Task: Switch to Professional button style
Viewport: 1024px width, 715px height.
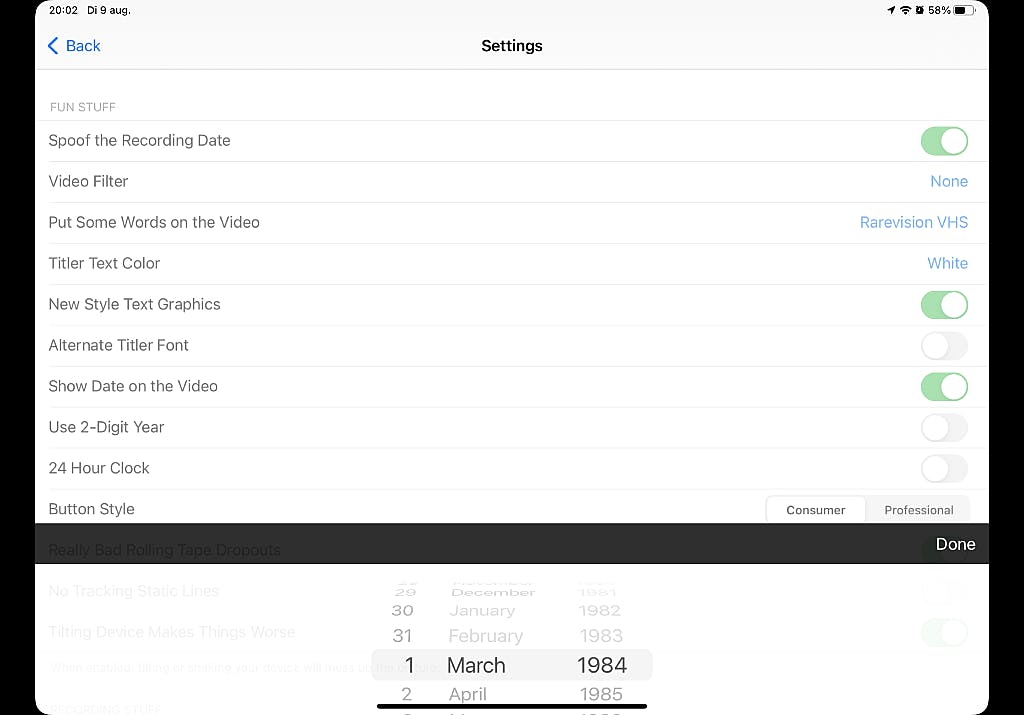Action: coord(918,510)
